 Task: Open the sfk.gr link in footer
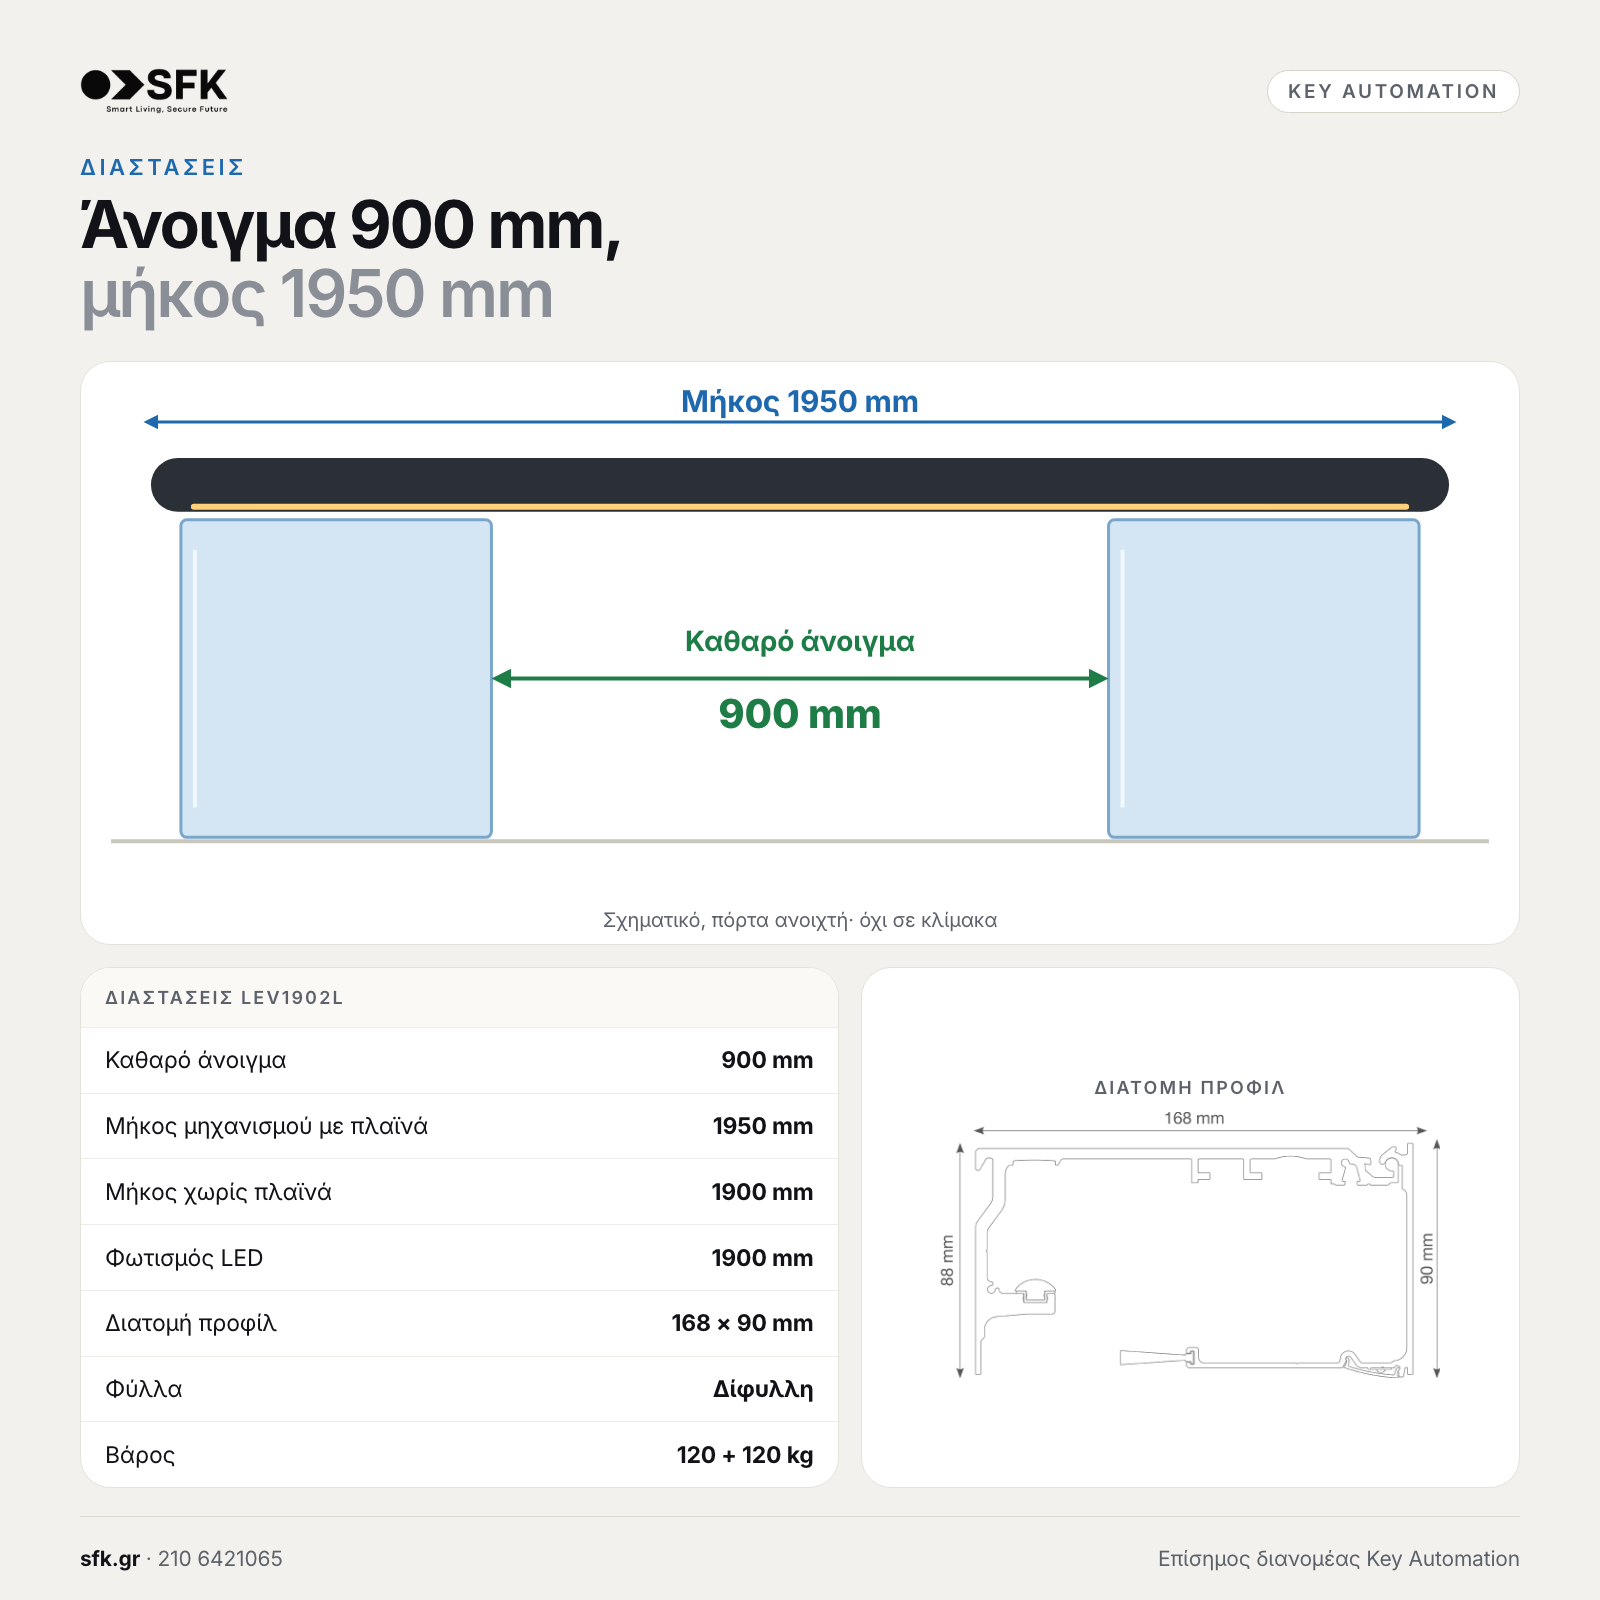click(x=110, y=1558)
